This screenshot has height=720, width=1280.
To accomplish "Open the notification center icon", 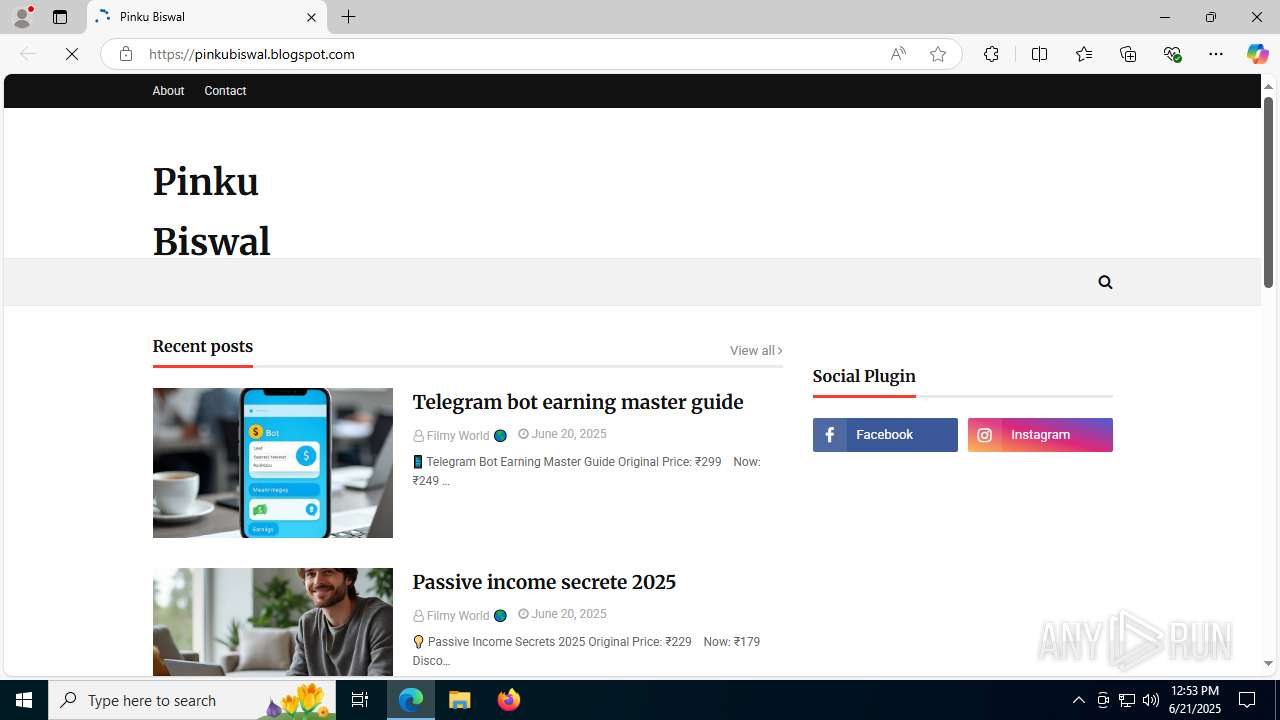I will (x=1247, y=700).
